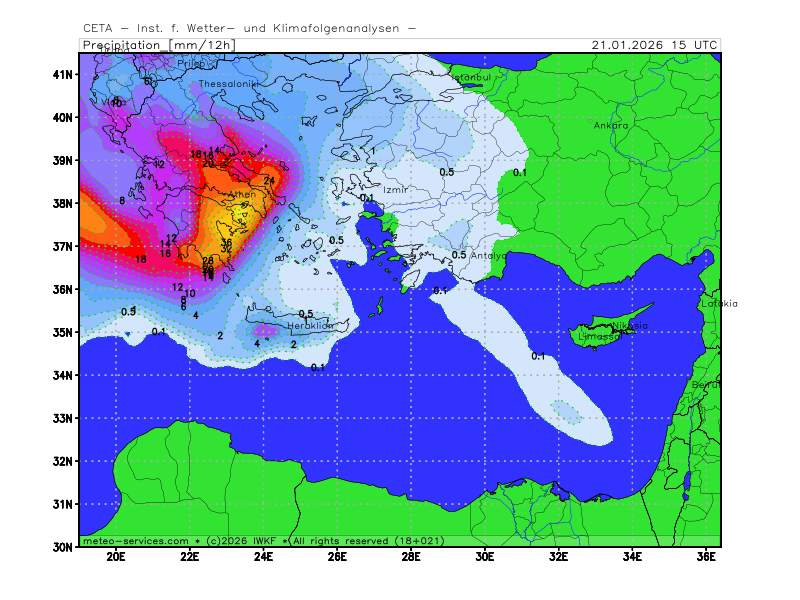Select the Ankara city label
Viewport: 800px width, 600px height.
[x=611, y=126]
